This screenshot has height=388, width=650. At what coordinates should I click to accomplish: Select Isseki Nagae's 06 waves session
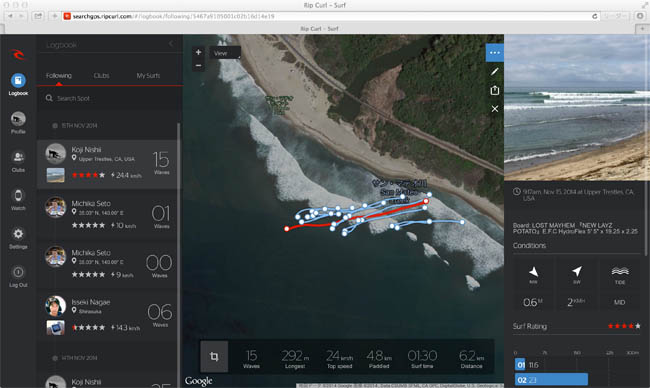108,316
